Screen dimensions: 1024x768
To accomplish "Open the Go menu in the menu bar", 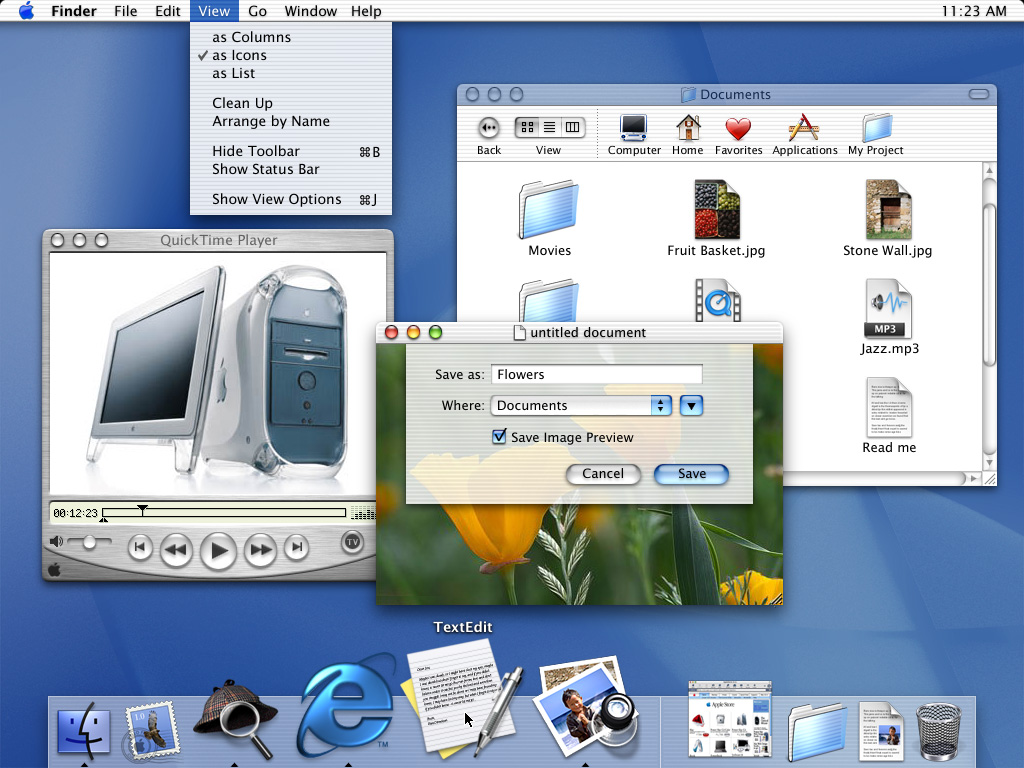I will tap(257, 11).
